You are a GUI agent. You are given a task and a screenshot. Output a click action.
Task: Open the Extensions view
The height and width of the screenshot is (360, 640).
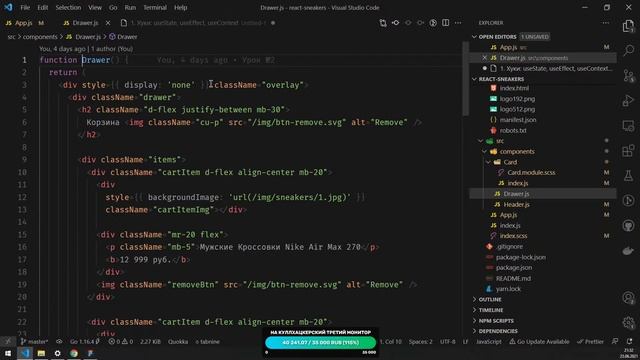coord(629,151)
